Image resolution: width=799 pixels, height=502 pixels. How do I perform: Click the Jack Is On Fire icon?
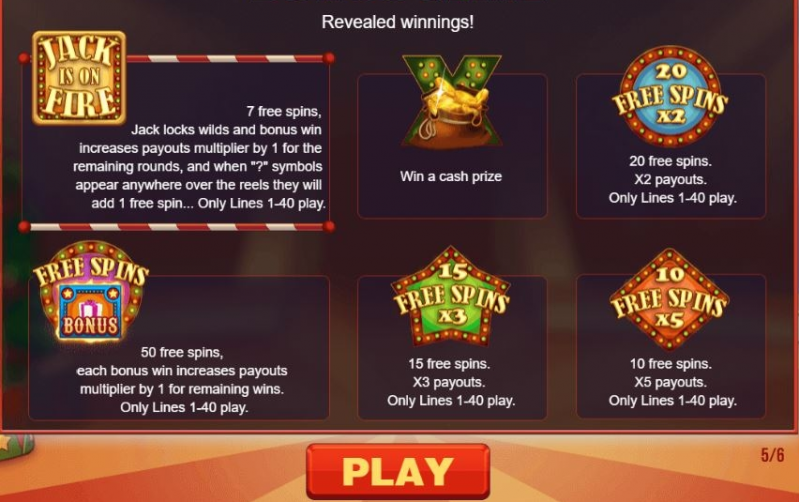click(79, 78)
